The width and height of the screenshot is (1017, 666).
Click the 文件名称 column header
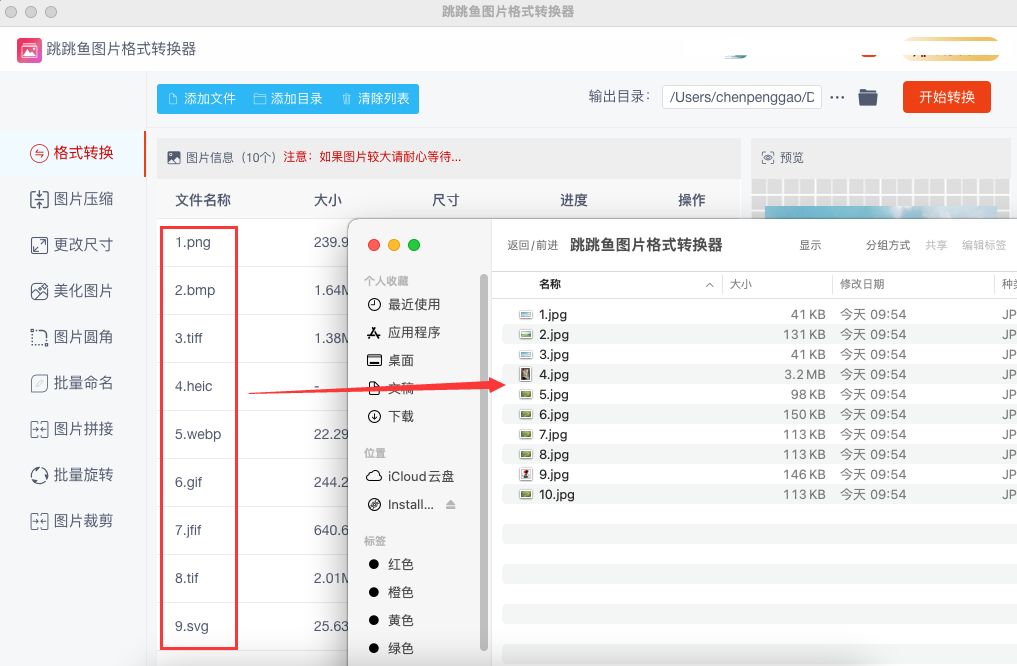point(203,200)
